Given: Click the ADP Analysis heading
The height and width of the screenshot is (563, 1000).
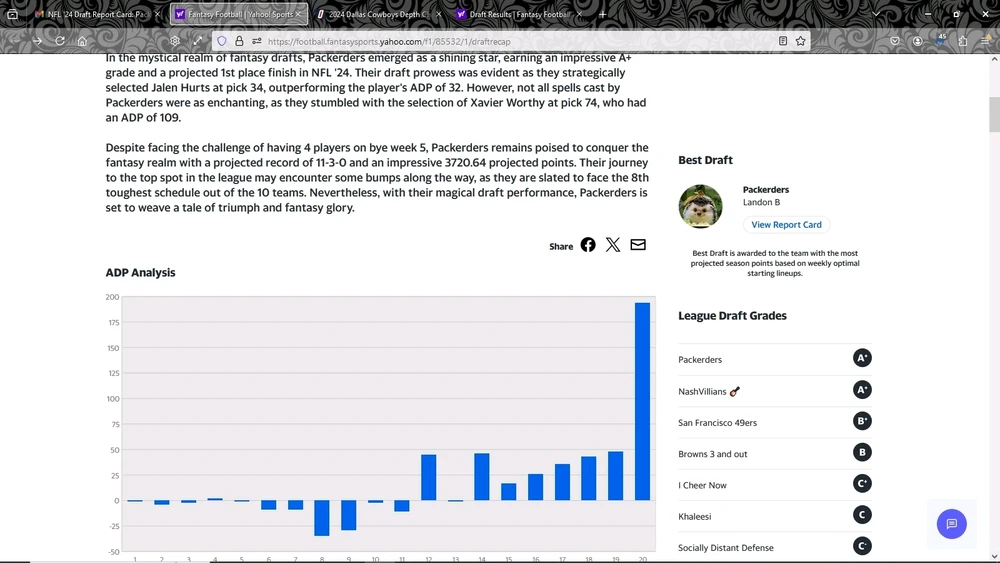Looking at the screenshot, I should coord(140,272).
